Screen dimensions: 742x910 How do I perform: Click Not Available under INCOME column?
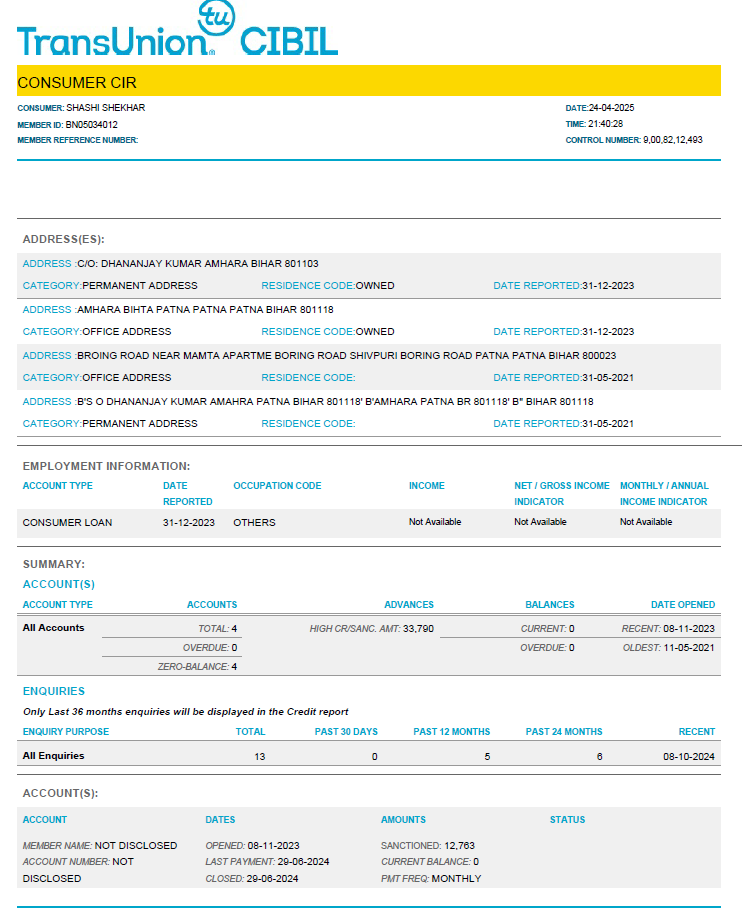point(435,522)
